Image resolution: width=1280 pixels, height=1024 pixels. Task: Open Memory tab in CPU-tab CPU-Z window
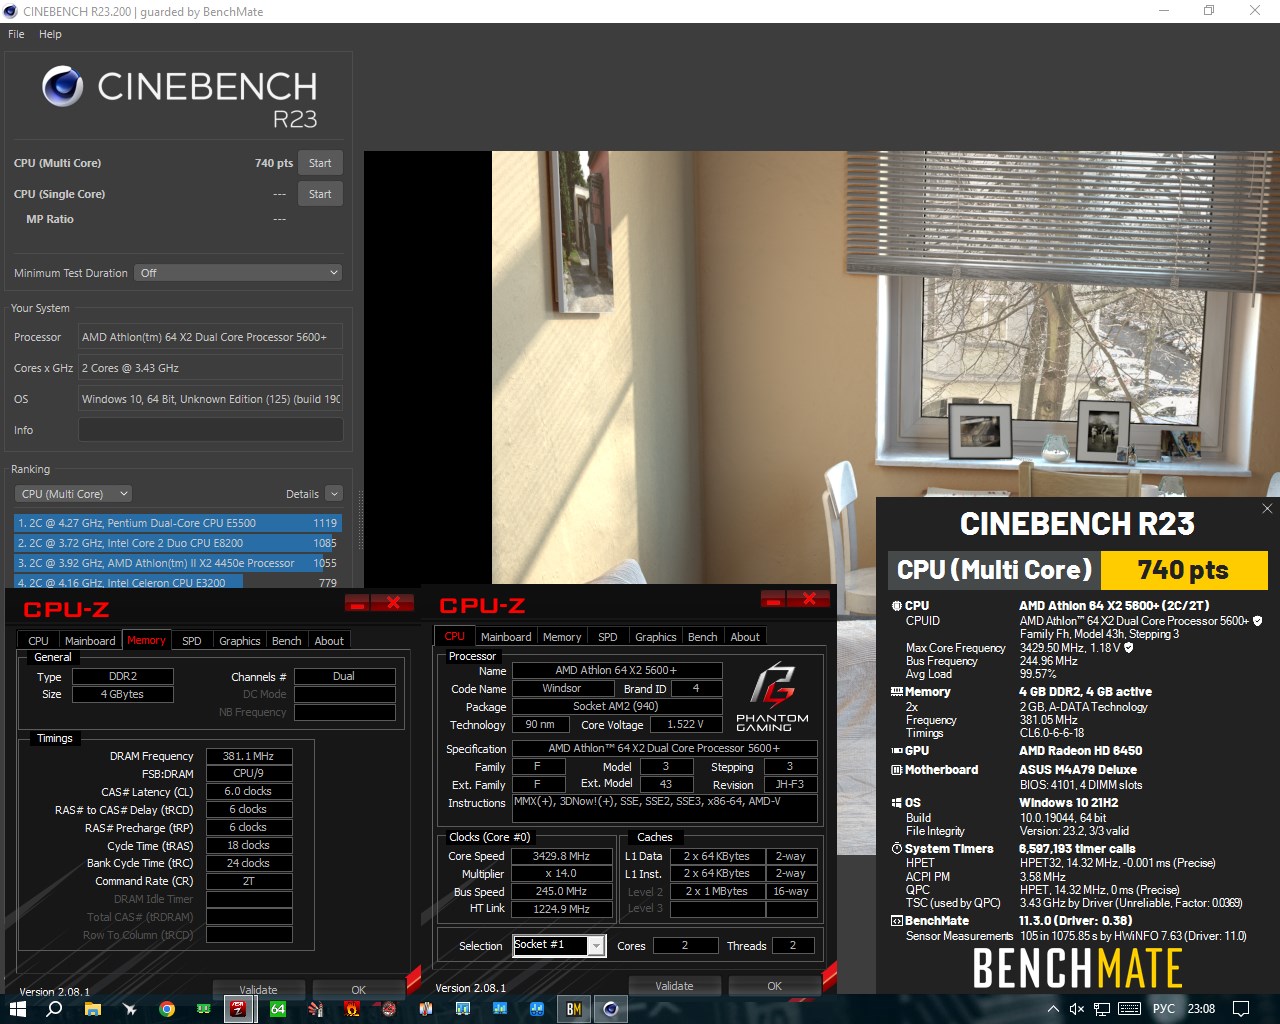562,637
